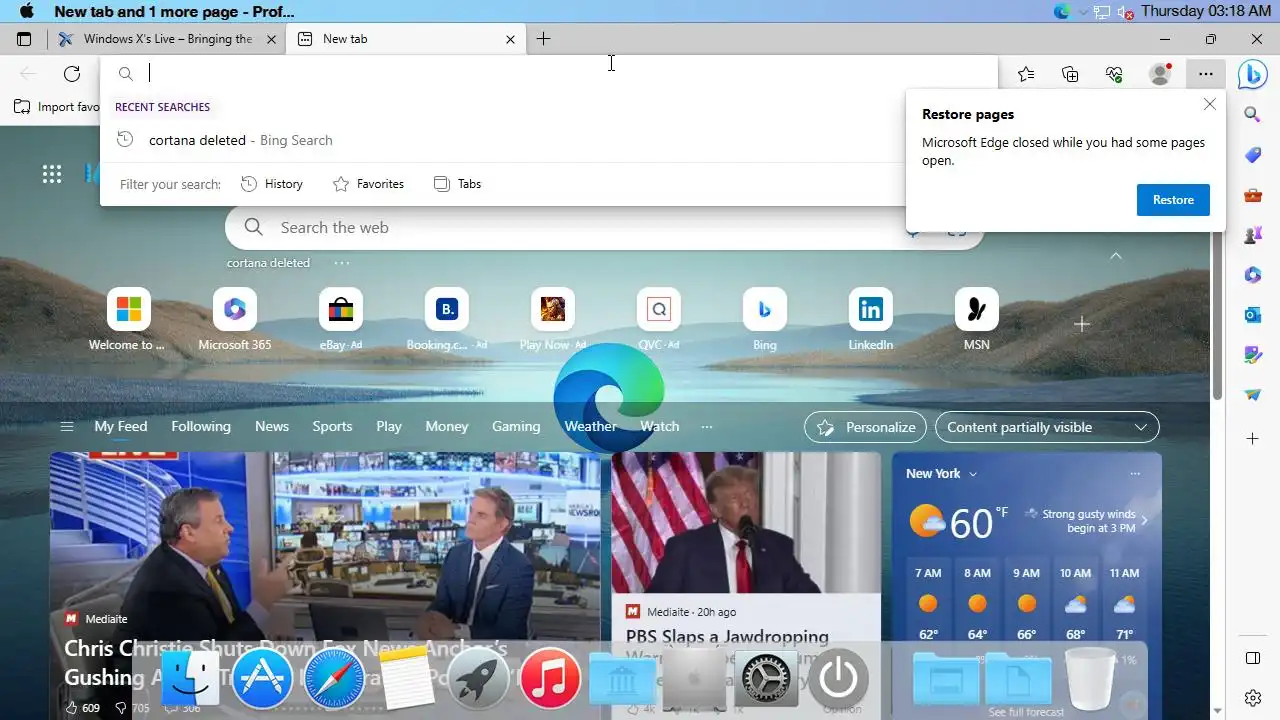Open sidebar settings gear icon

tap(1252, 698)
